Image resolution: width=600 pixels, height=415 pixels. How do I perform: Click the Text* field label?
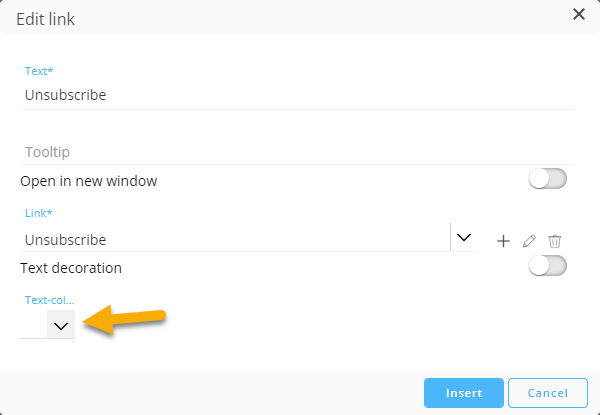pyautogui.click(x=37, y=72)
